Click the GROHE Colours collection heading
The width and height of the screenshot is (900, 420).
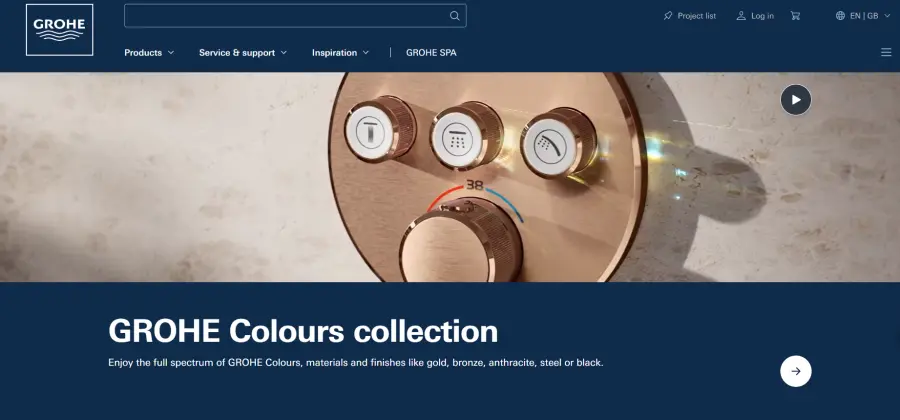(x=303, y=332)
